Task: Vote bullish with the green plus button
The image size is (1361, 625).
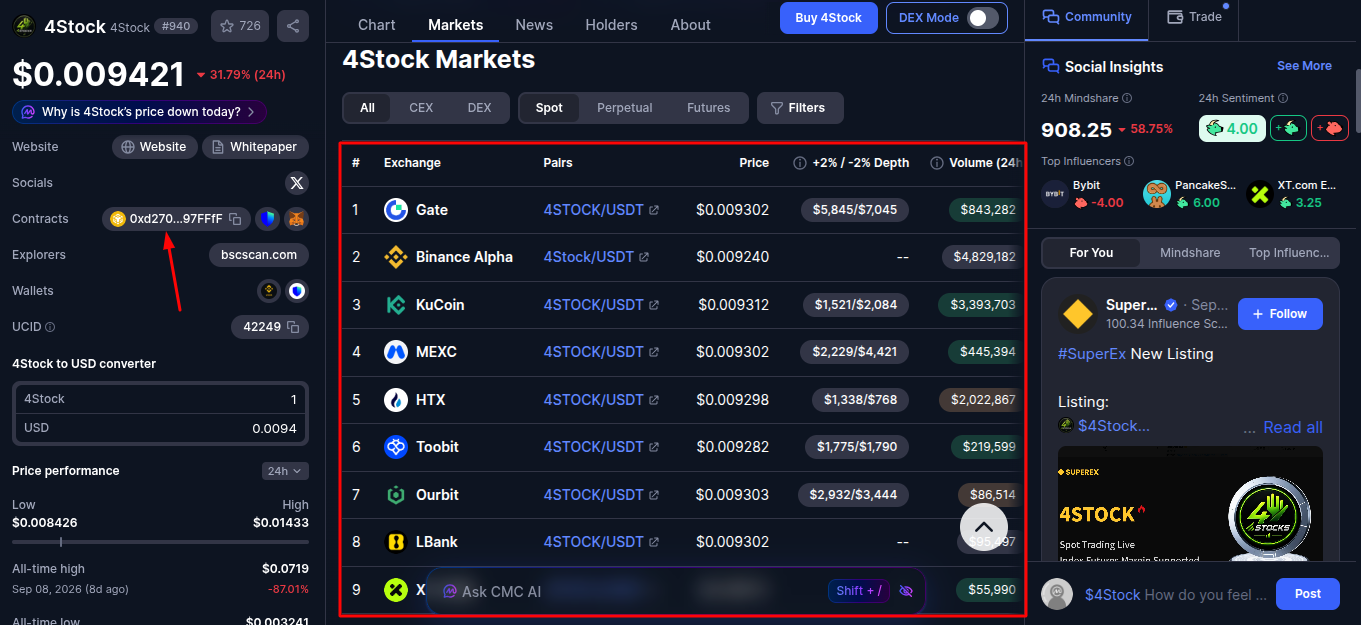Action: pyautogui.click(x=1289, y=128)
